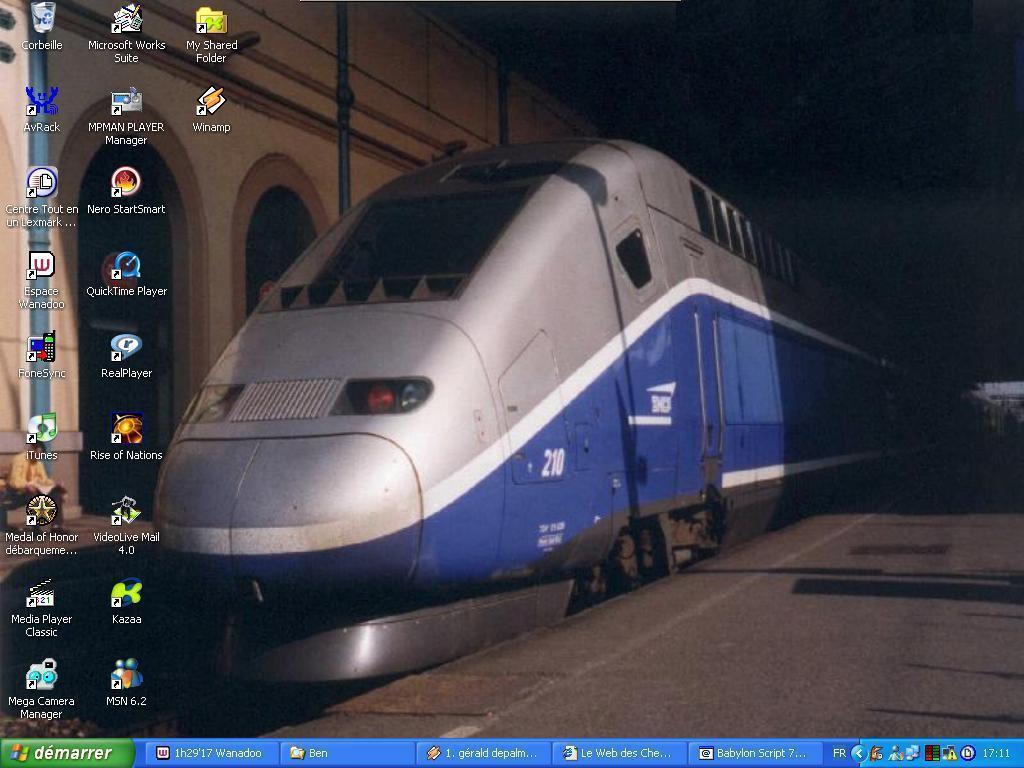This screenshot has height=768, width=1024.
Task: Launch Medal of Honor game shortcut
Action: (x=42, y=512)
